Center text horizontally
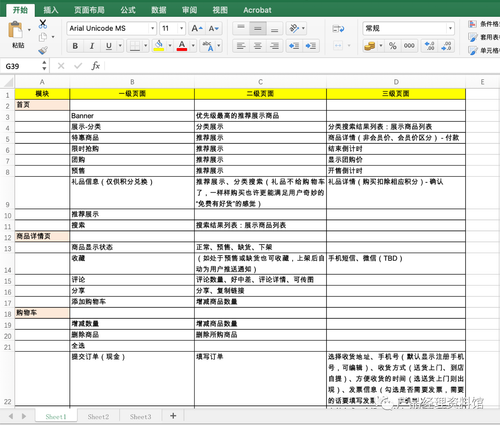Viewport: 500px width, 425px height. click(258, 46)
